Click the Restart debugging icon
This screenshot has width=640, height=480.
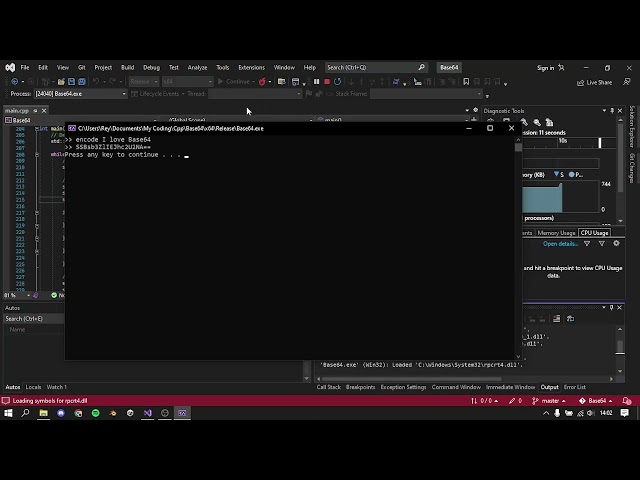point(338,82)
